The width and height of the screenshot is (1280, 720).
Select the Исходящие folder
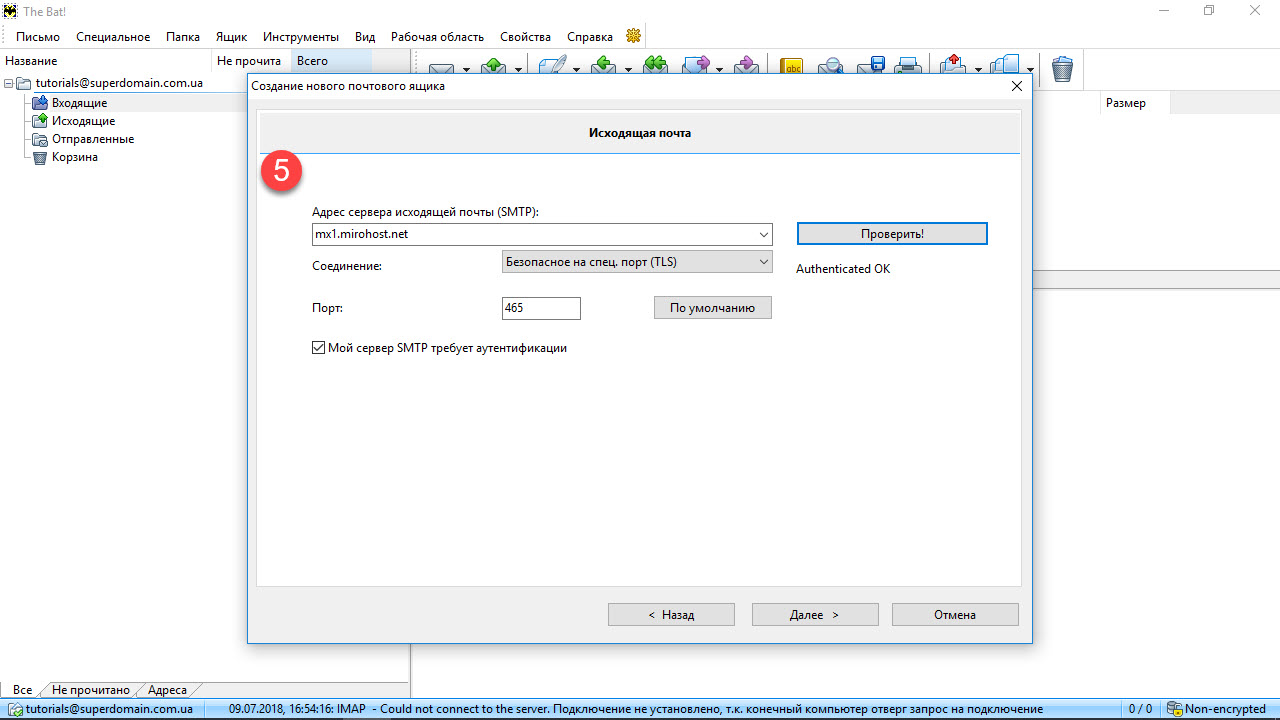point(83,121)
